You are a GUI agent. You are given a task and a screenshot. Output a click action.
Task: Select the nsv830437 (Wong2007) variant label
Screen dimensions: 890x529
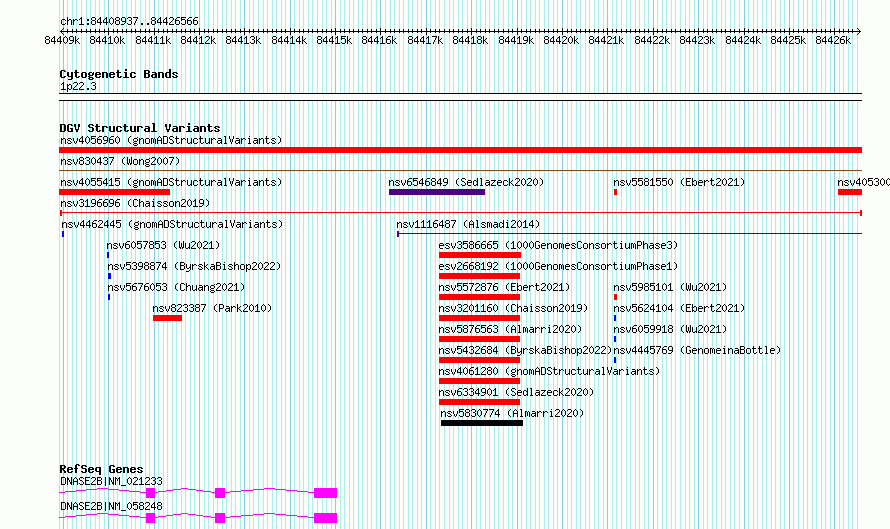[120, 161]
